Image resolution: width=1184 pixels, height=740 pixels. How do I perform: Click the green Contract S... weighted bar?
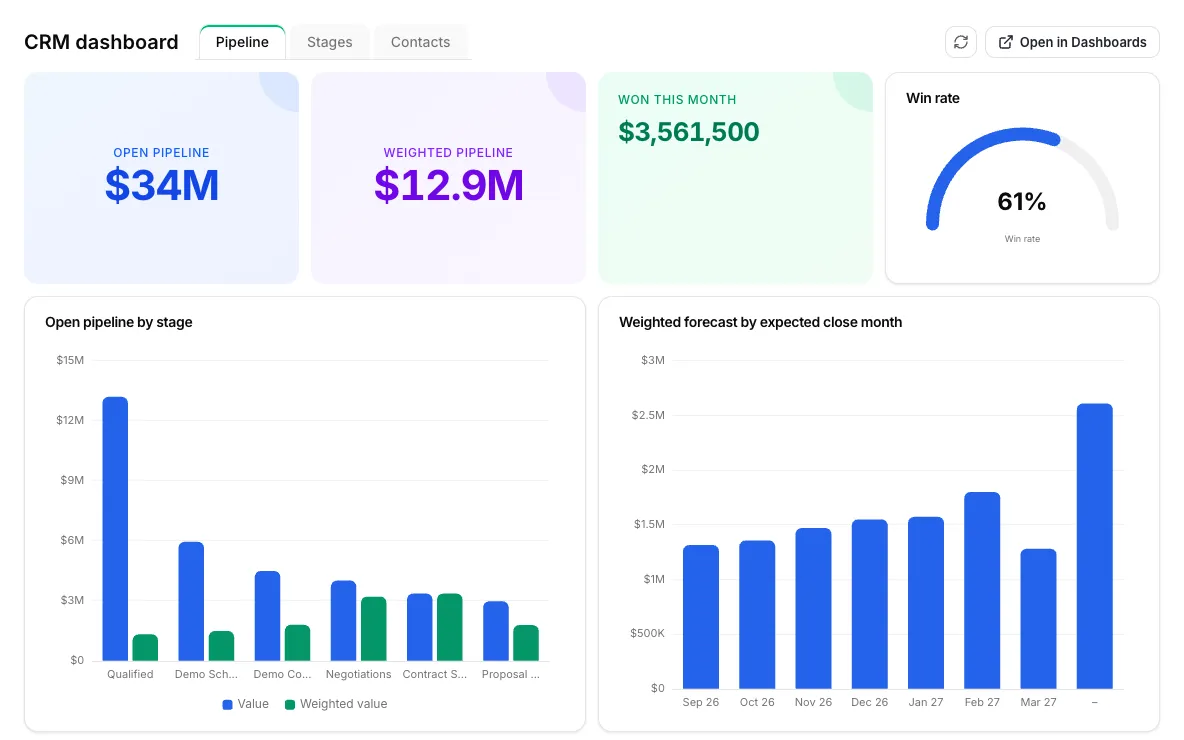tap(450, 627)
